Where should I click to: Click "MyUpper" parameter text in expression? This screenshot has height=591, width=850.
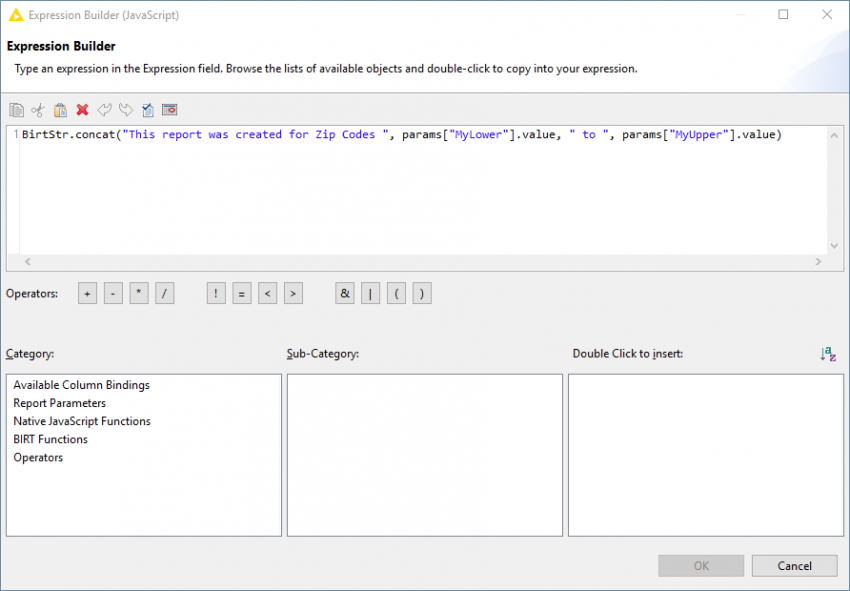coord(699,134)
